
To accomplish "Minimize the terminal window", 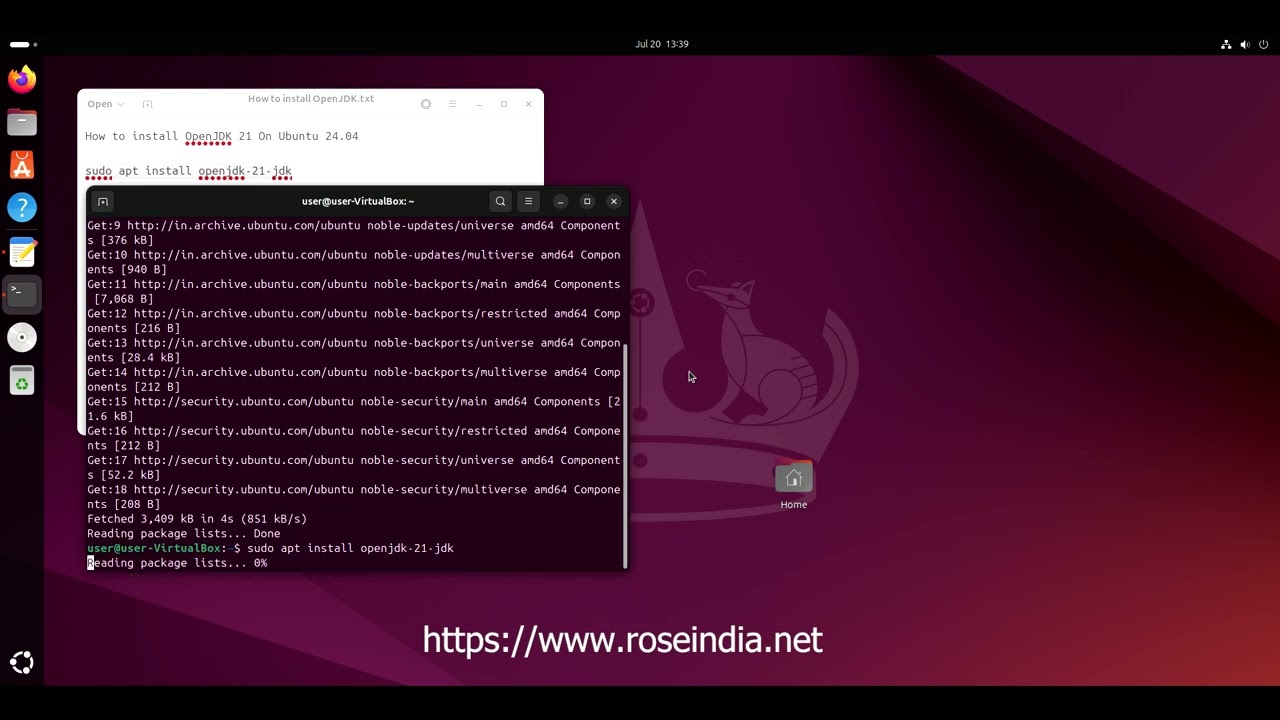I will (560, 201).
